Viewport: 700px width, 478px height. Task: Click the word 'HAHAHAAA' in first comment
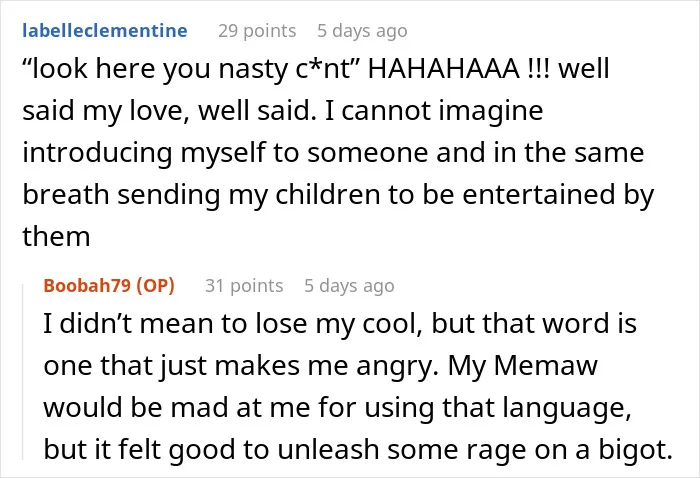click(x=444, y=69)
